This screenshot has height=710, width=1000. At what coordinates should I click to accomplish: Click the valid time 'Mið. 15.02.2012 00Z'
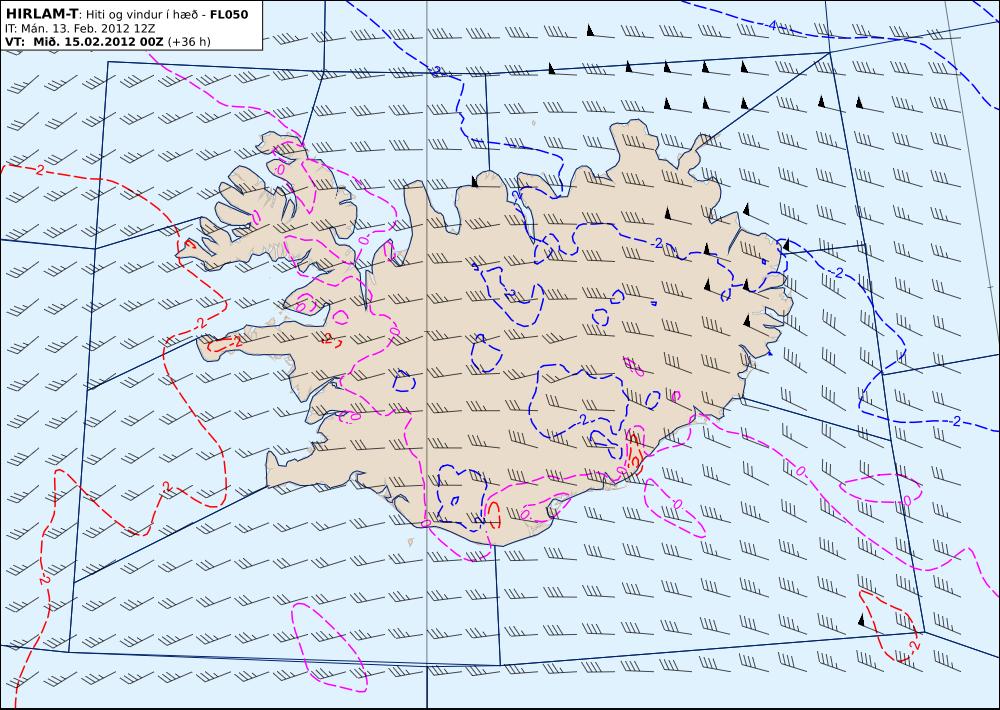point(98,42)
